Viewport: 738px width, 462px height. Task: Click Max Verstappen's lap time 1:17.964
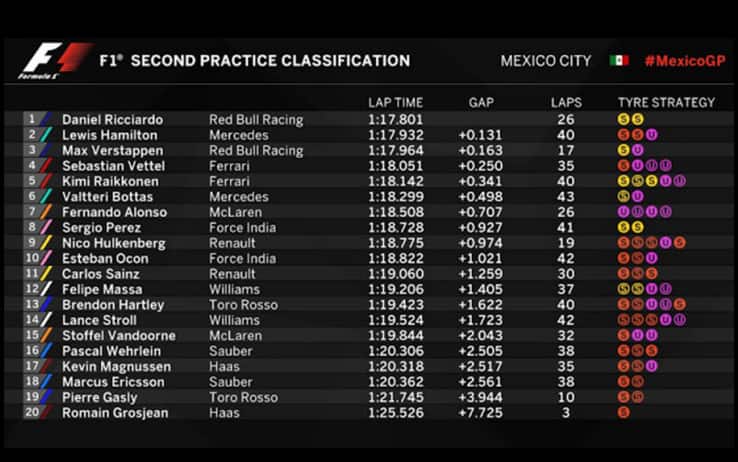tap(394, 151)
